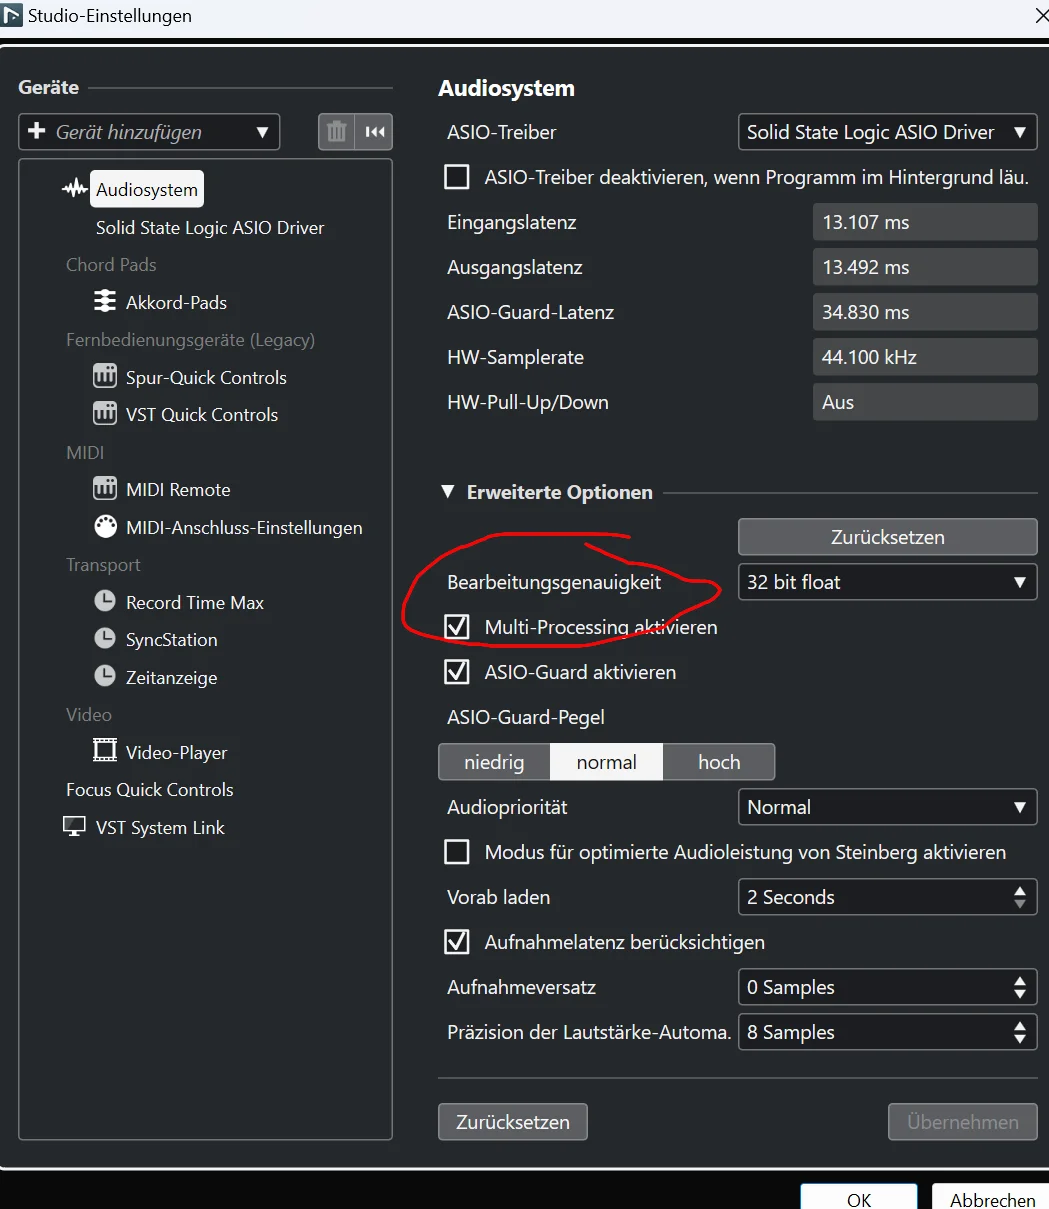Image resolution: width=1049 pixels, height=1209 pixels.
Task: Click Präzision der Lautstärke-Automation stepper arrows
Action: [x=1019, y=1032]
